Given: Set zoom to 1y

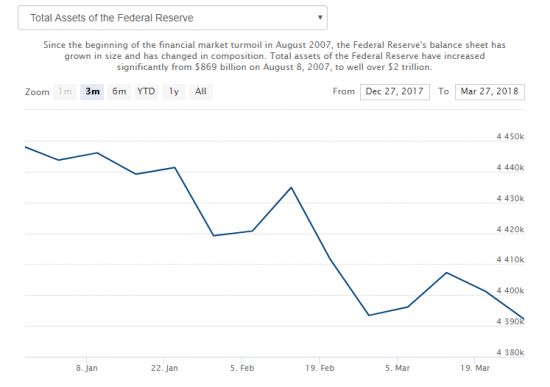Looking at the screenshot, I should 174,92.
